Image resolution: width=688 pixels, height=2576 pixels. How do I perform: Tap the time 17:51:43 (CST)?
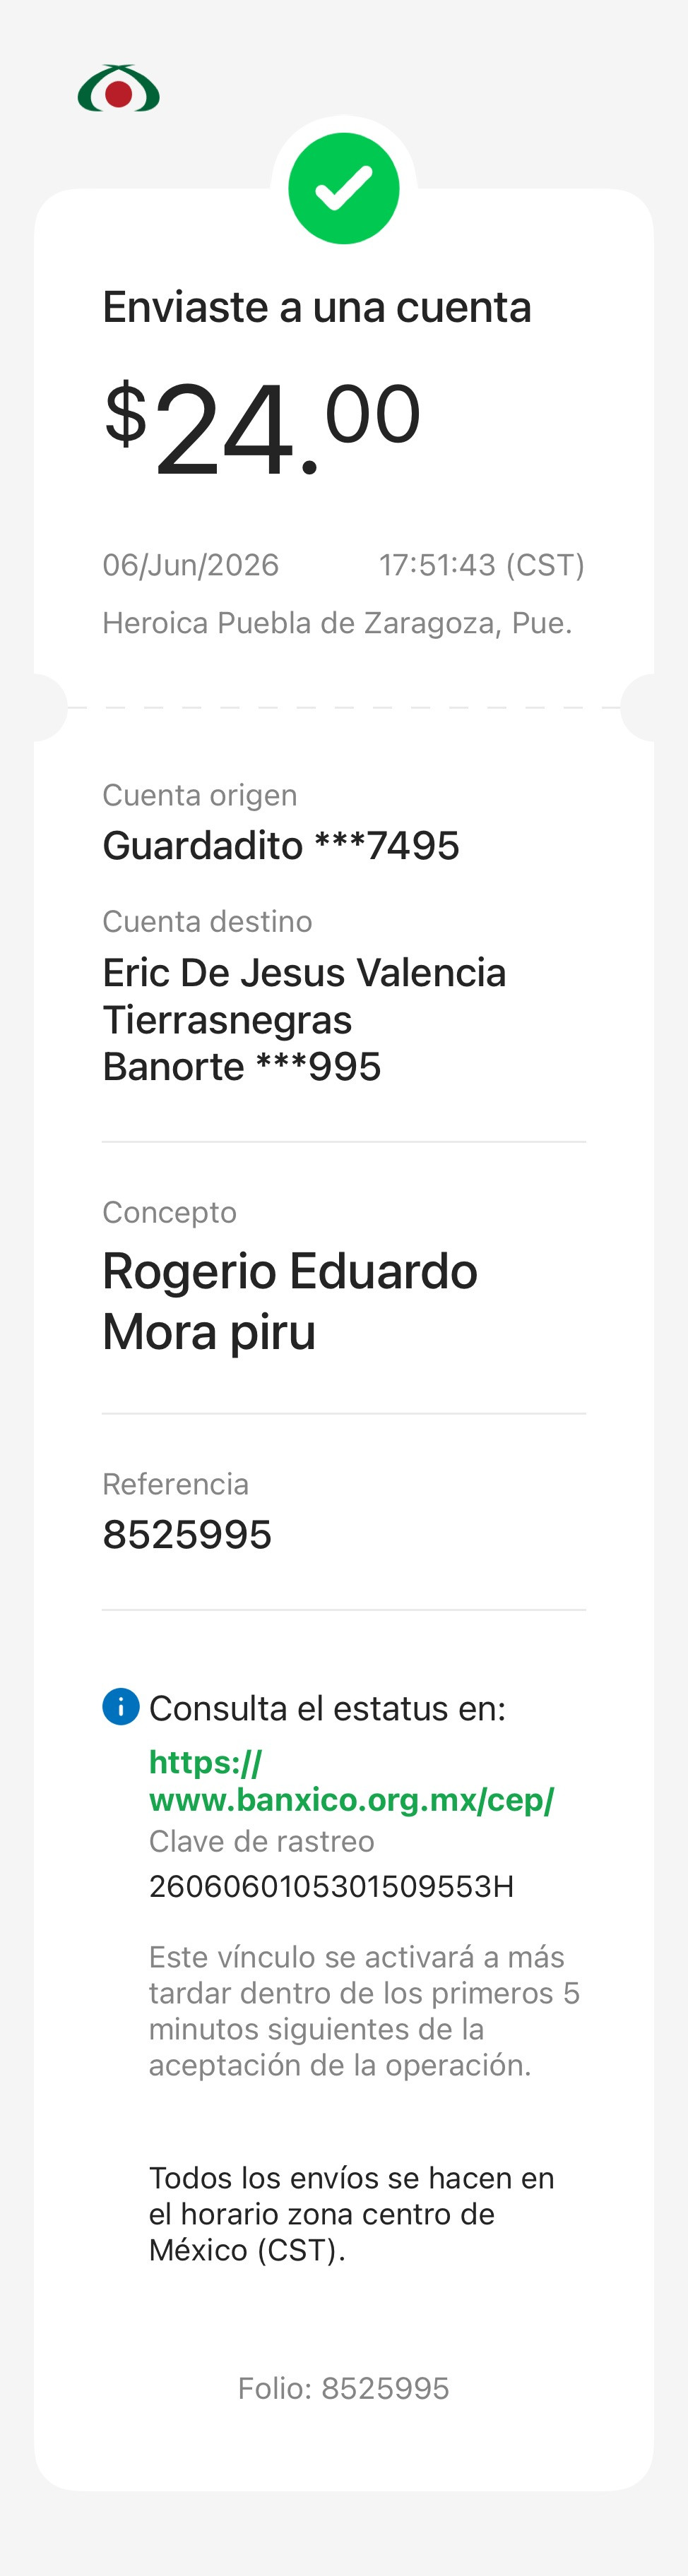pyautogui.click(x=482, y=565)
